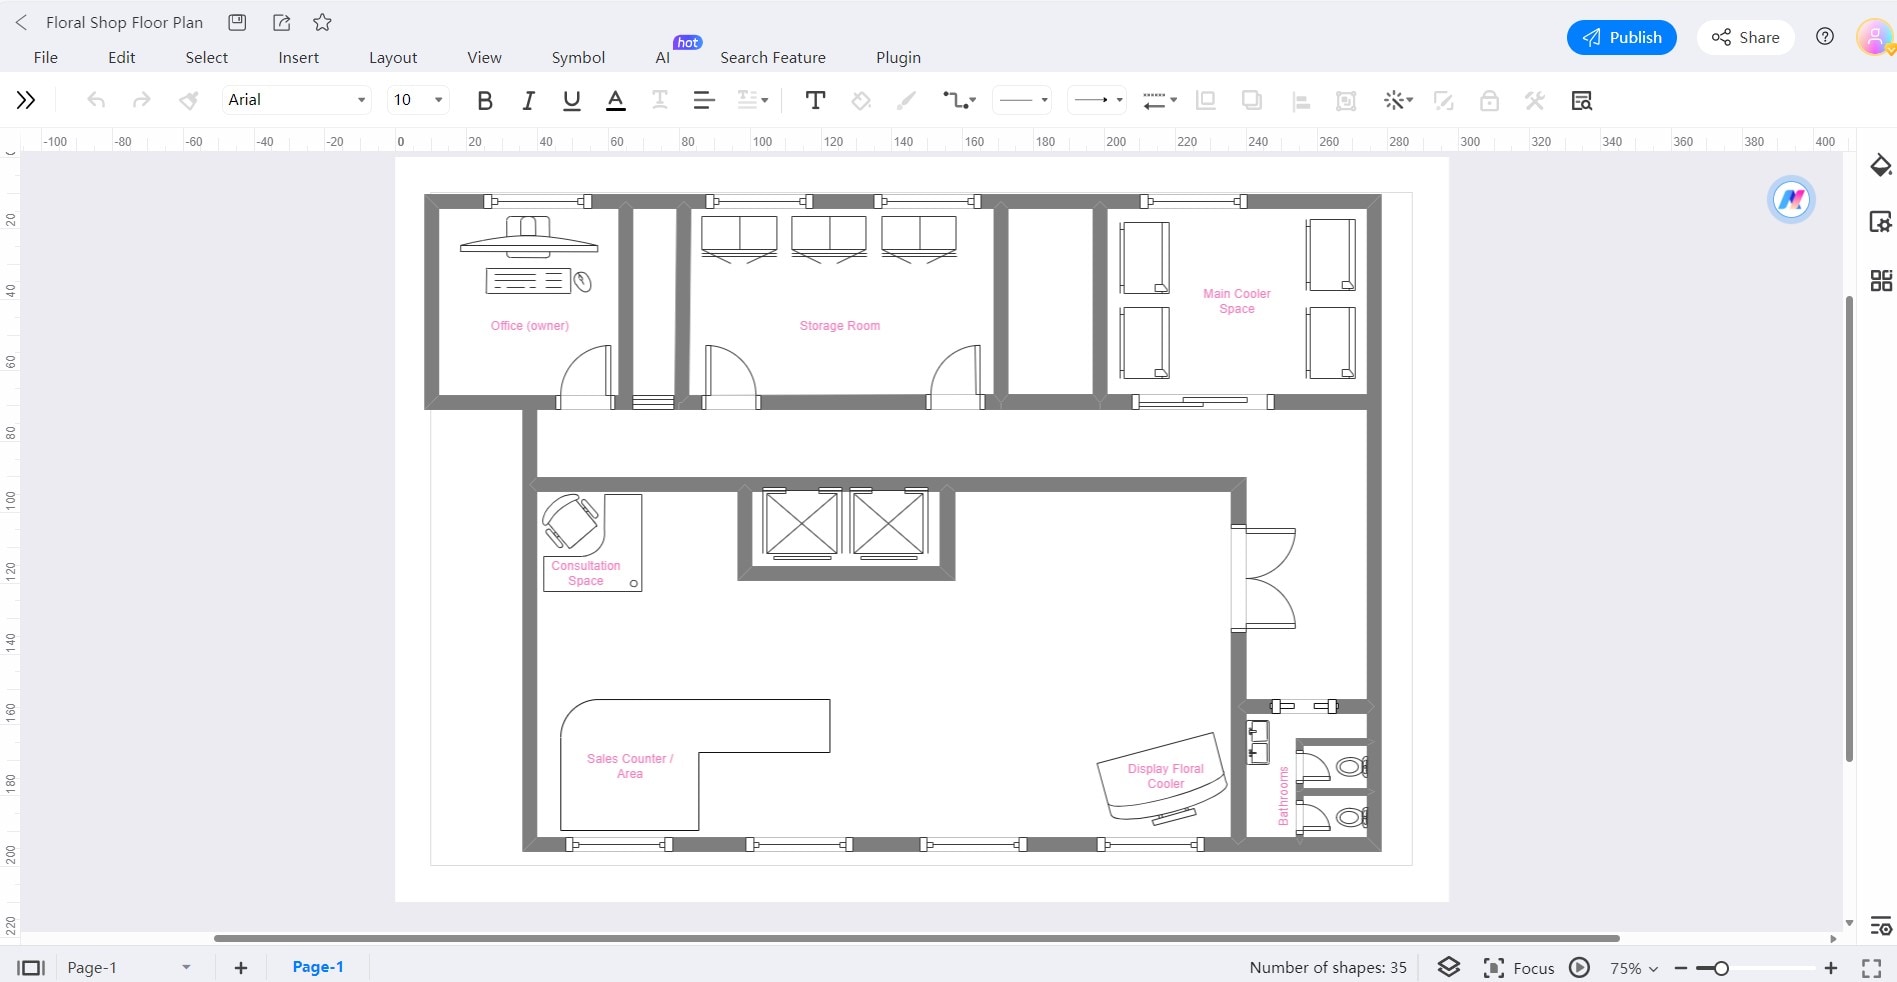Image resolution: width=1897 pixels, height=982 pixels.
Task: Open the View menu
Action: coord(484,57)
